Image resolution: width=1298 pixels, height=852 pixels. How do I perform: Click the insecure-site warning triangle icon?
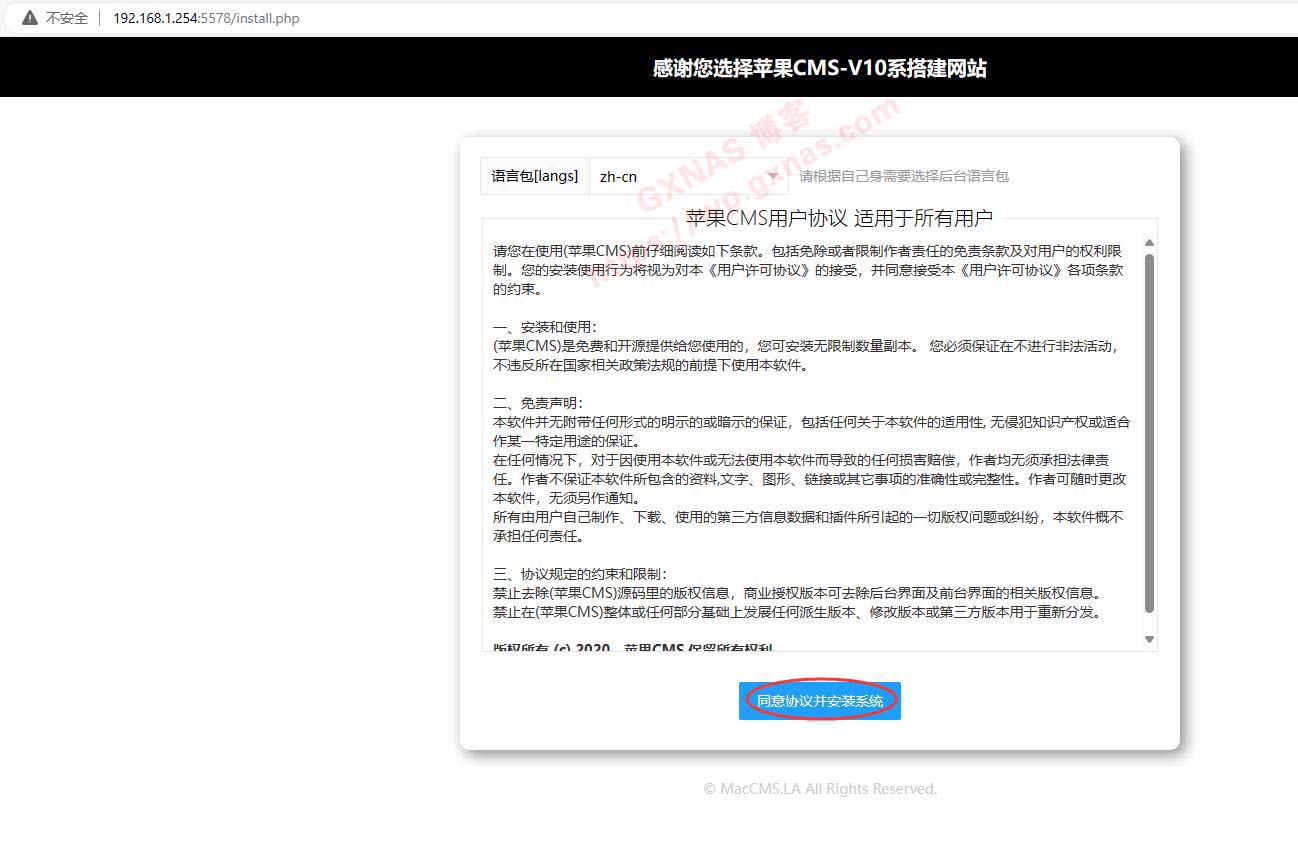[29, 18]
